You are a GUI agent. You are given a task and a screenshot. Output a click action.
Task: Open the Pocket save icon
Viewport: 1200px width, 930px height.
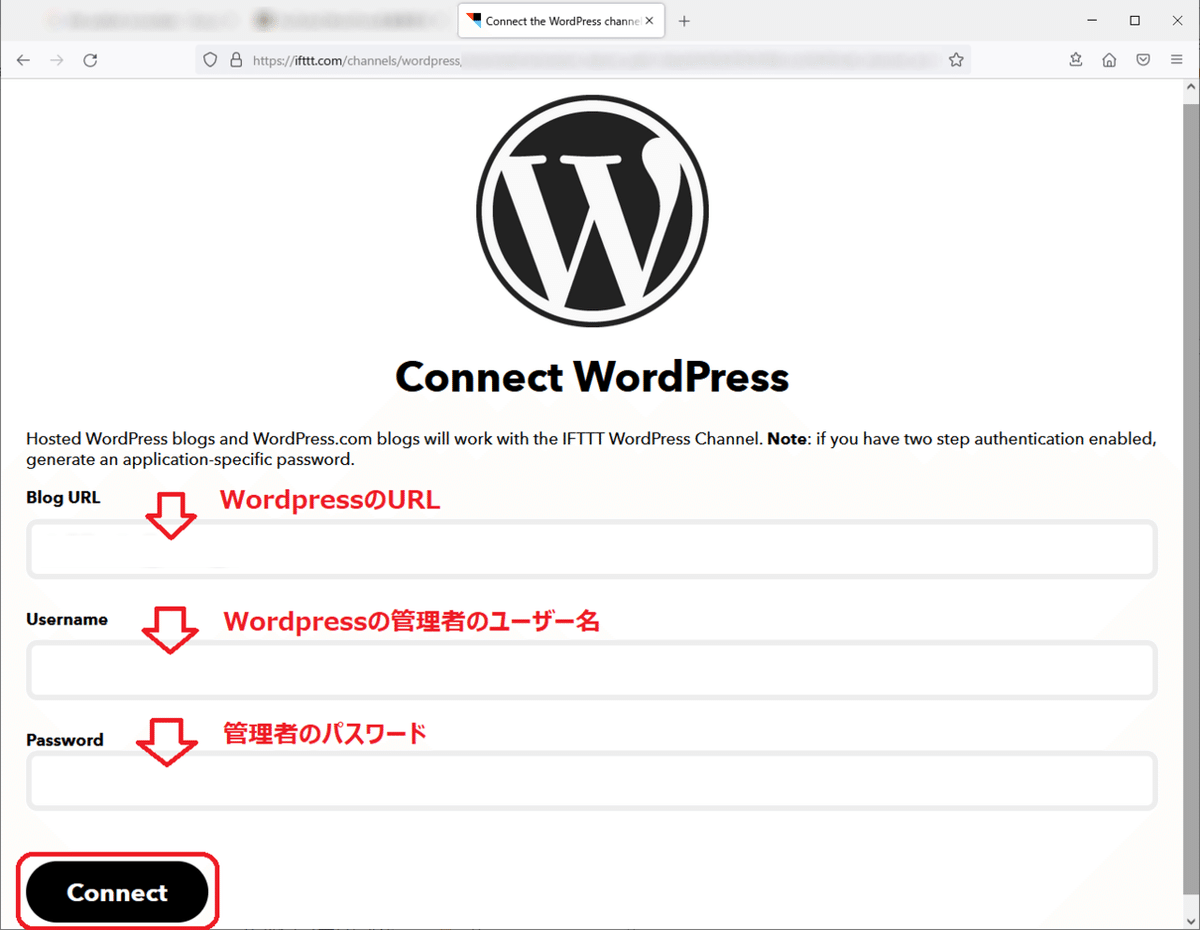(x=1143, y=60)
